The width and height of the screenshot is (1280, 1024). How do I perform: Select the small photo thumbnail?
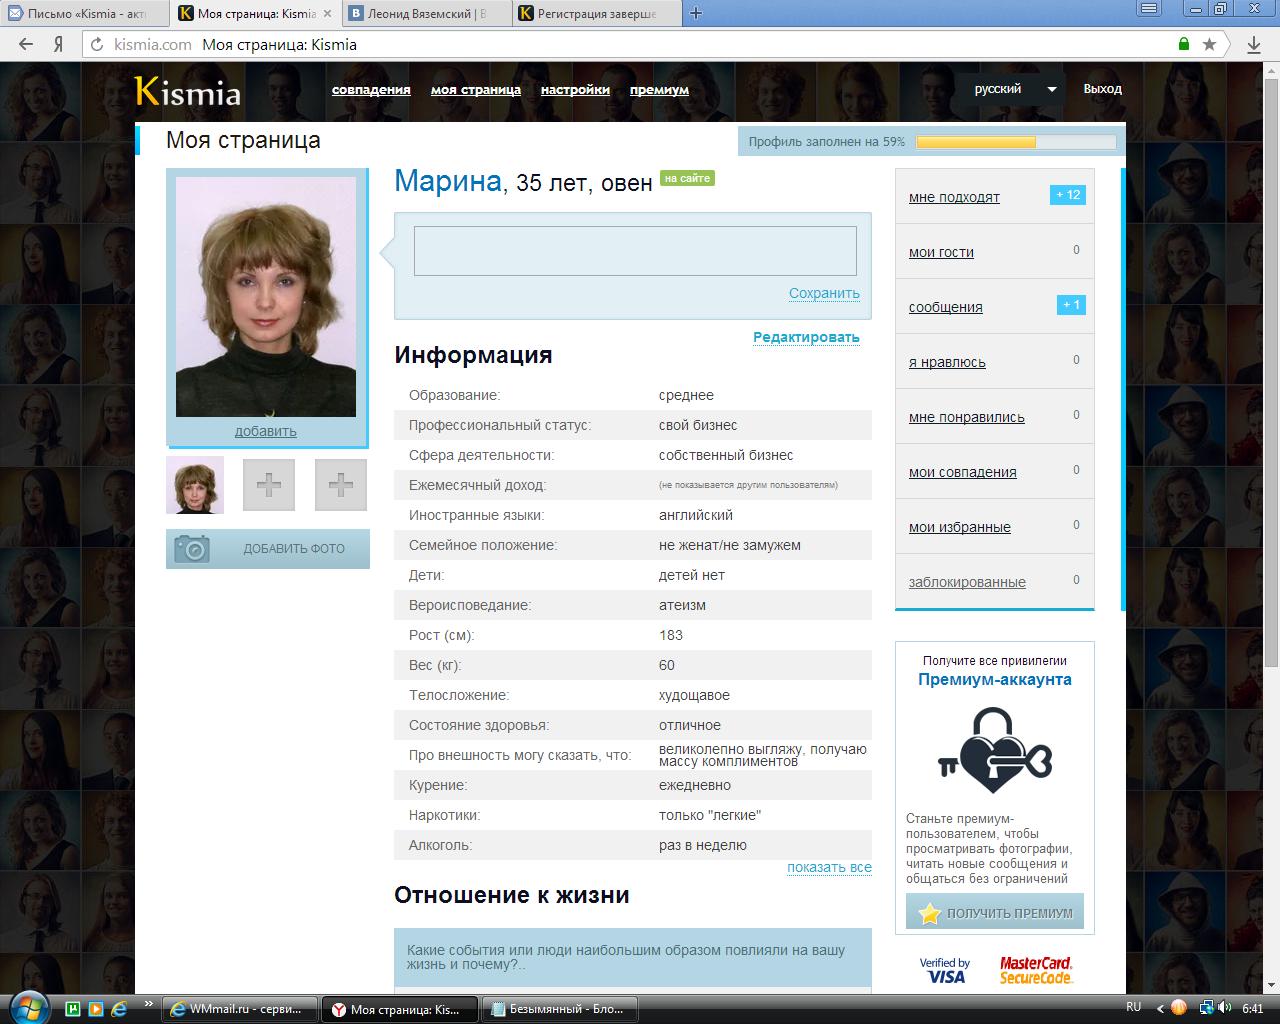pyautogui.click(x=194, y=485)
